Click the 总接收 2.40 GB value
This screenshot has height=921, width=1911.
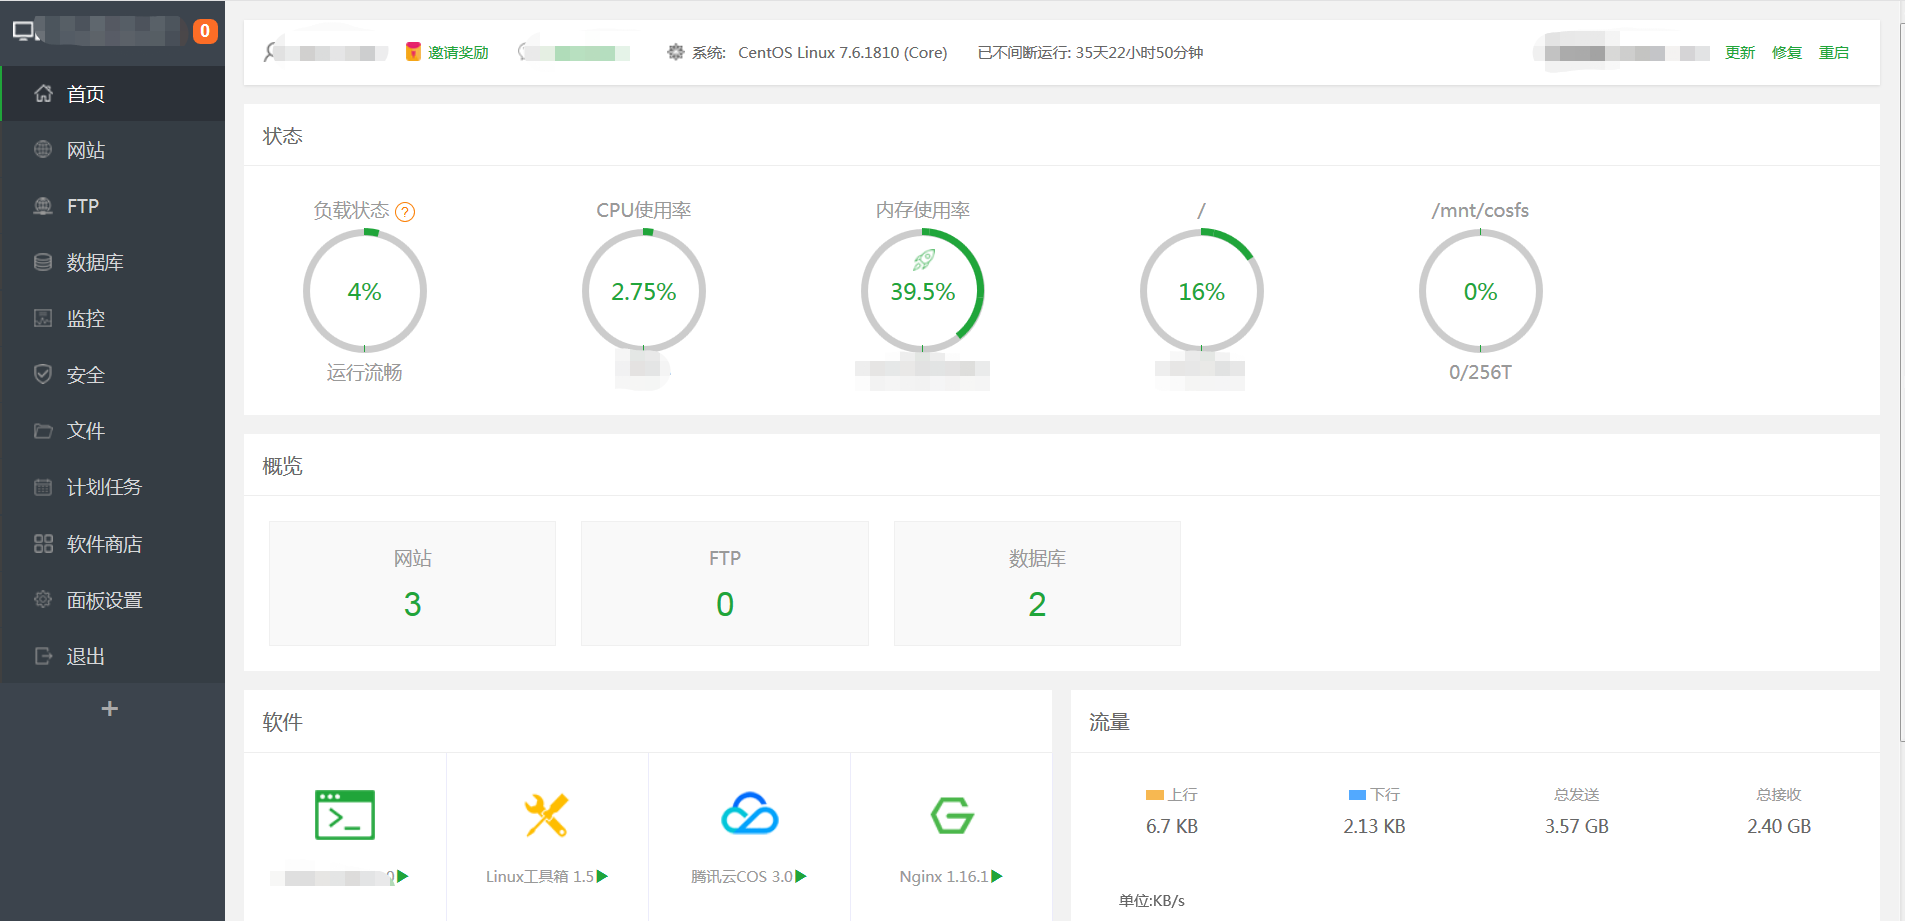pos(1779,826)
